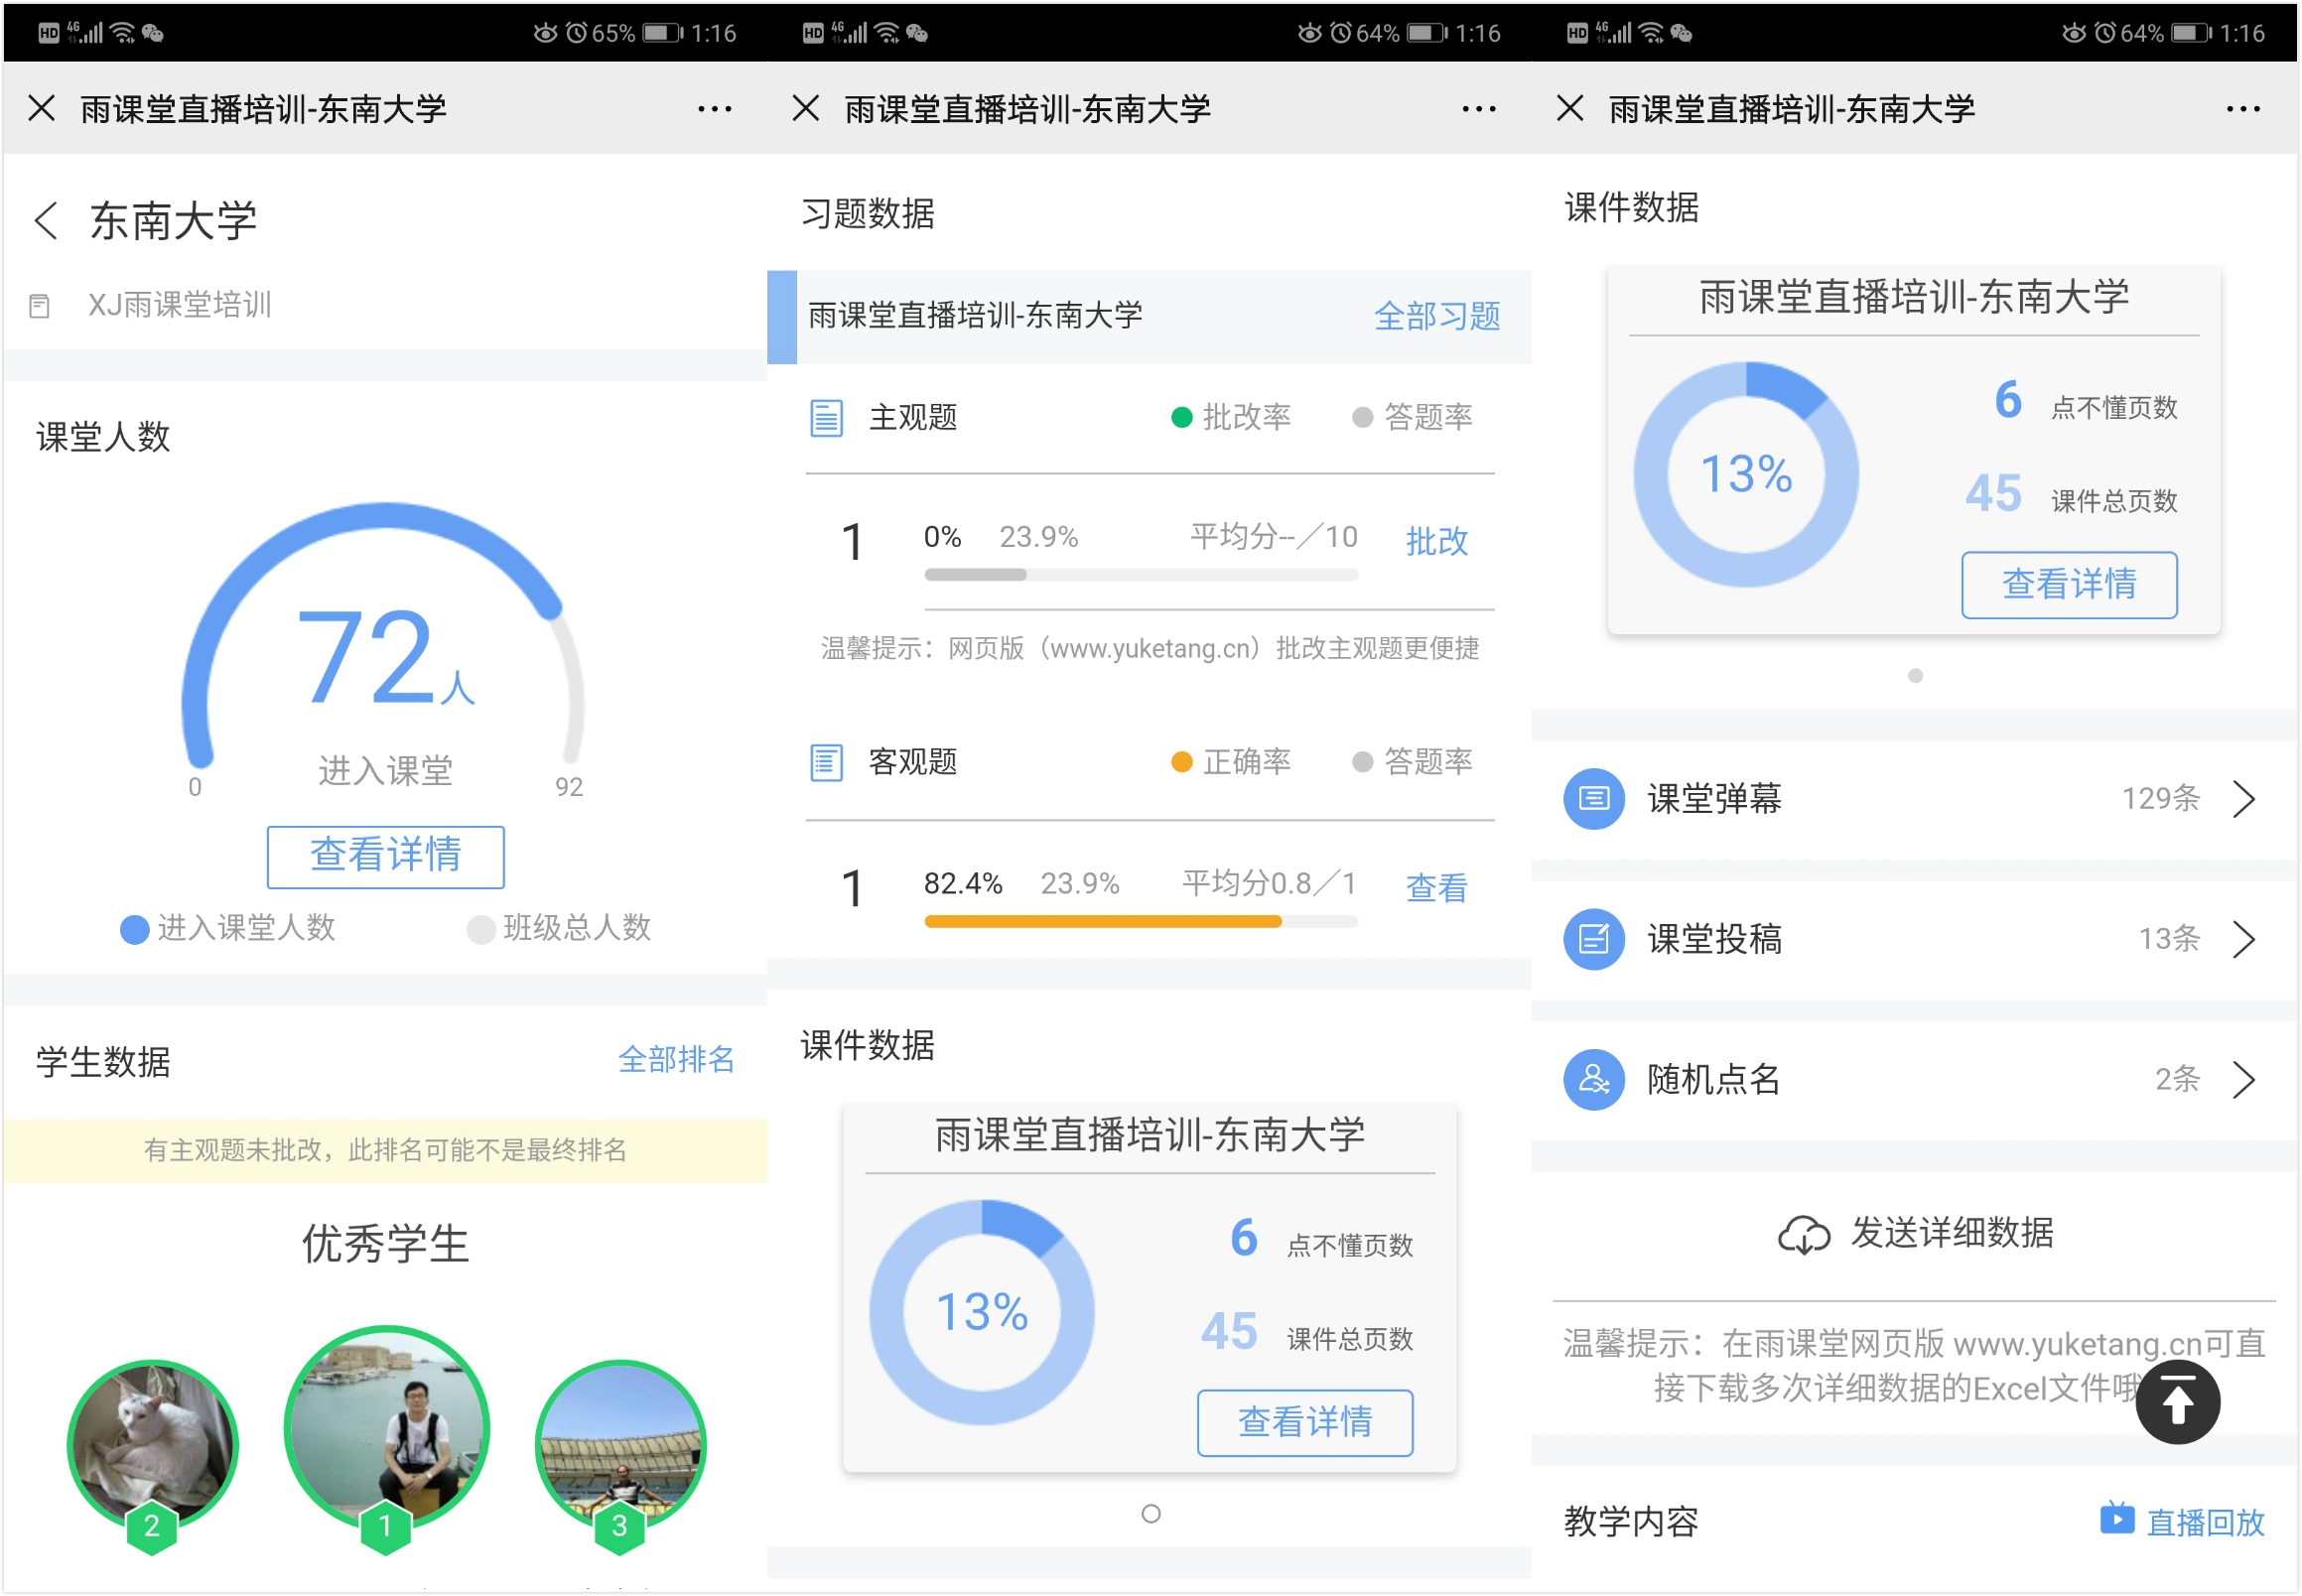This screenshot has width=2302, height=1596.
Task: Open 直播回放 live replay link
Action: tap(2205, 1522)
